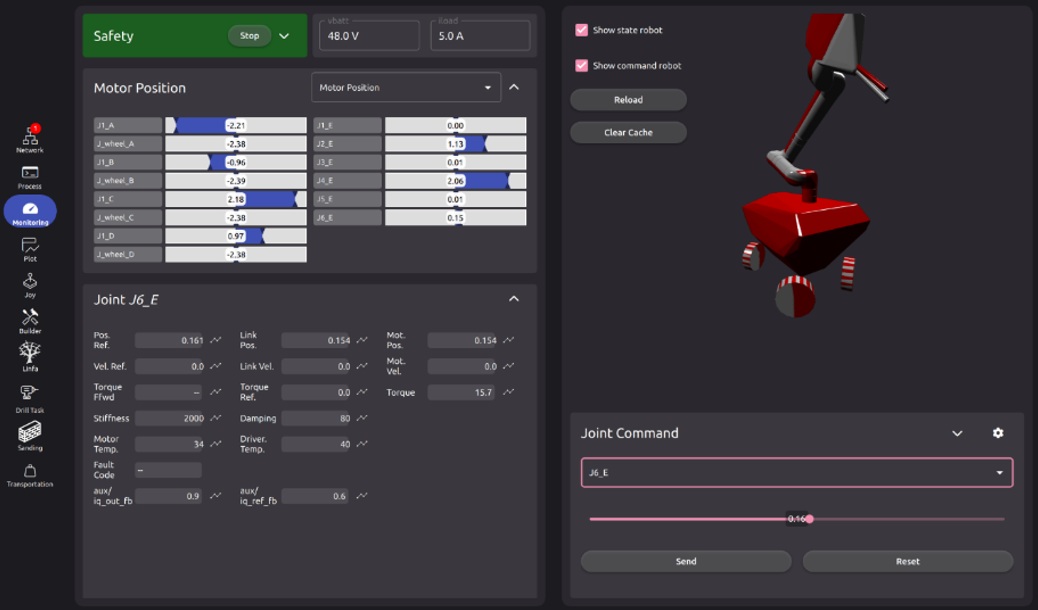Expand the Safety panel chevron

284,36
